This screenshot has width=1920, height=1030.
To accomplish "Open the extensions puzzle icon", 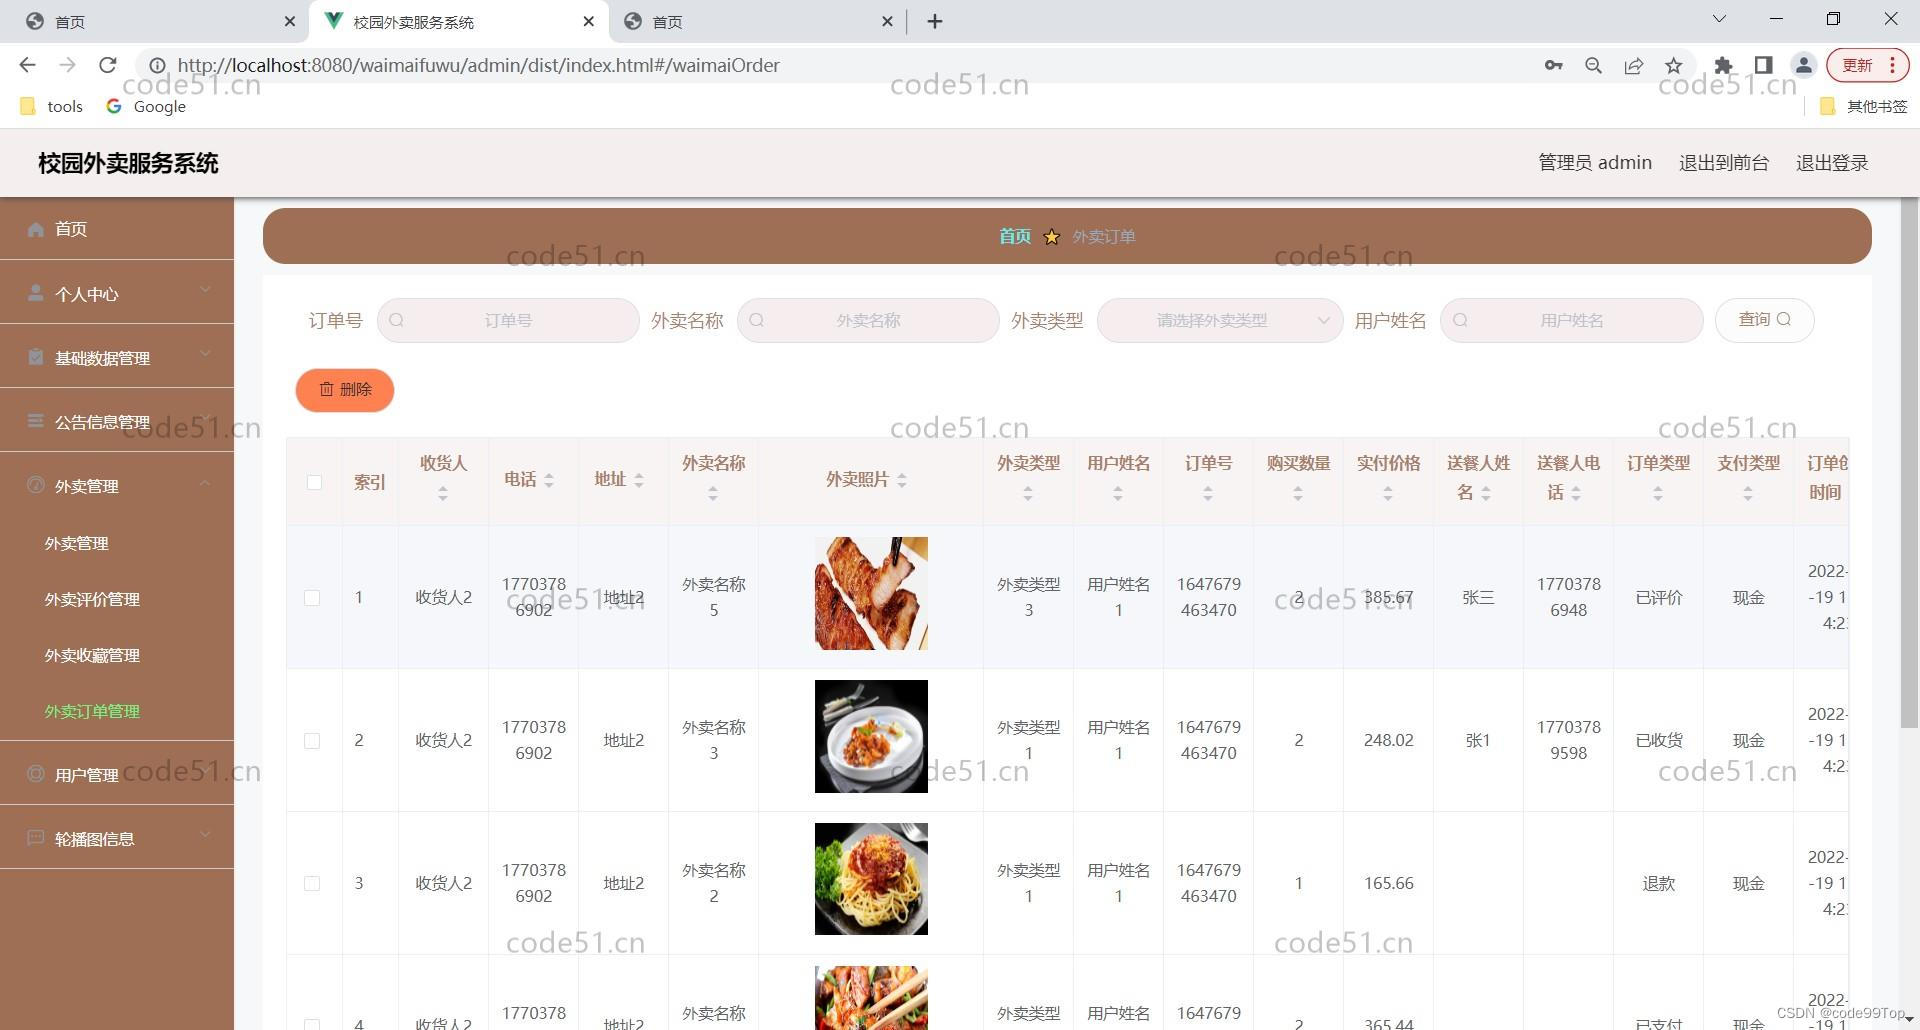I will (1723, 65).
